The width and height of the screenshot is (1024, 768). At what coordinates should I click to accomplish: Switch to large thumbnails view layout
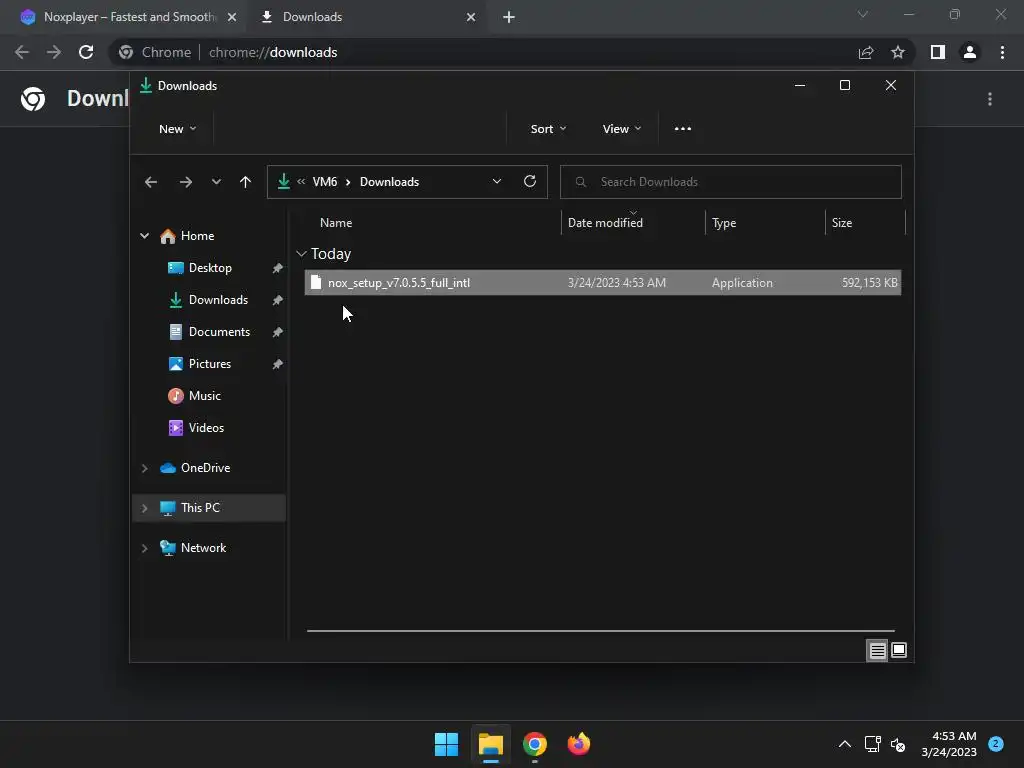coord(899,650)
